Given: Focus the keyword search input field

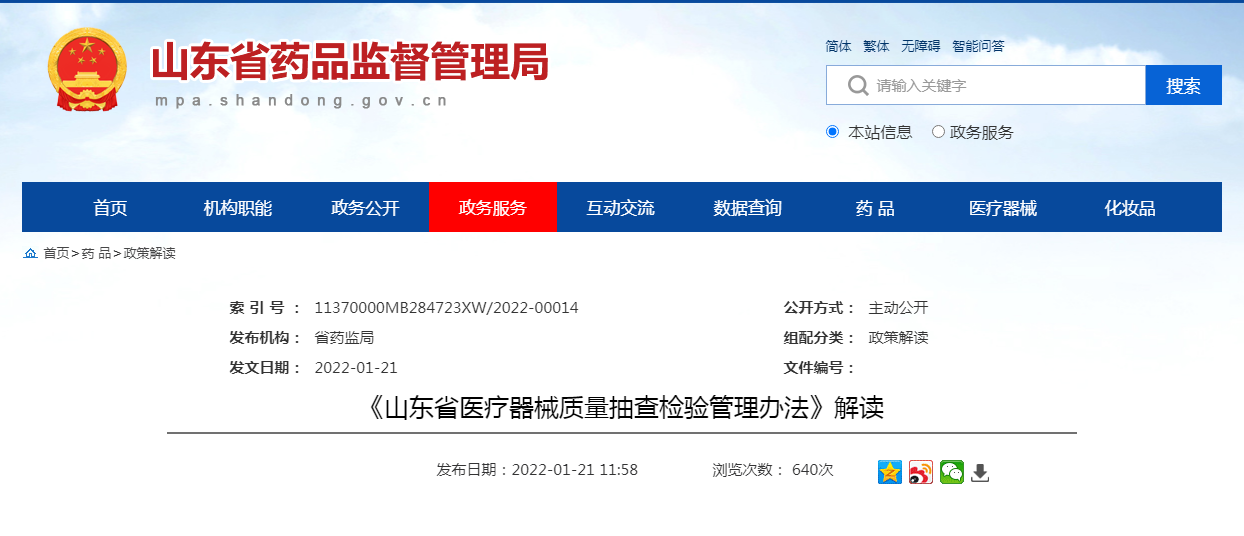Looking at the screenshot, I should coord(1000,86).
